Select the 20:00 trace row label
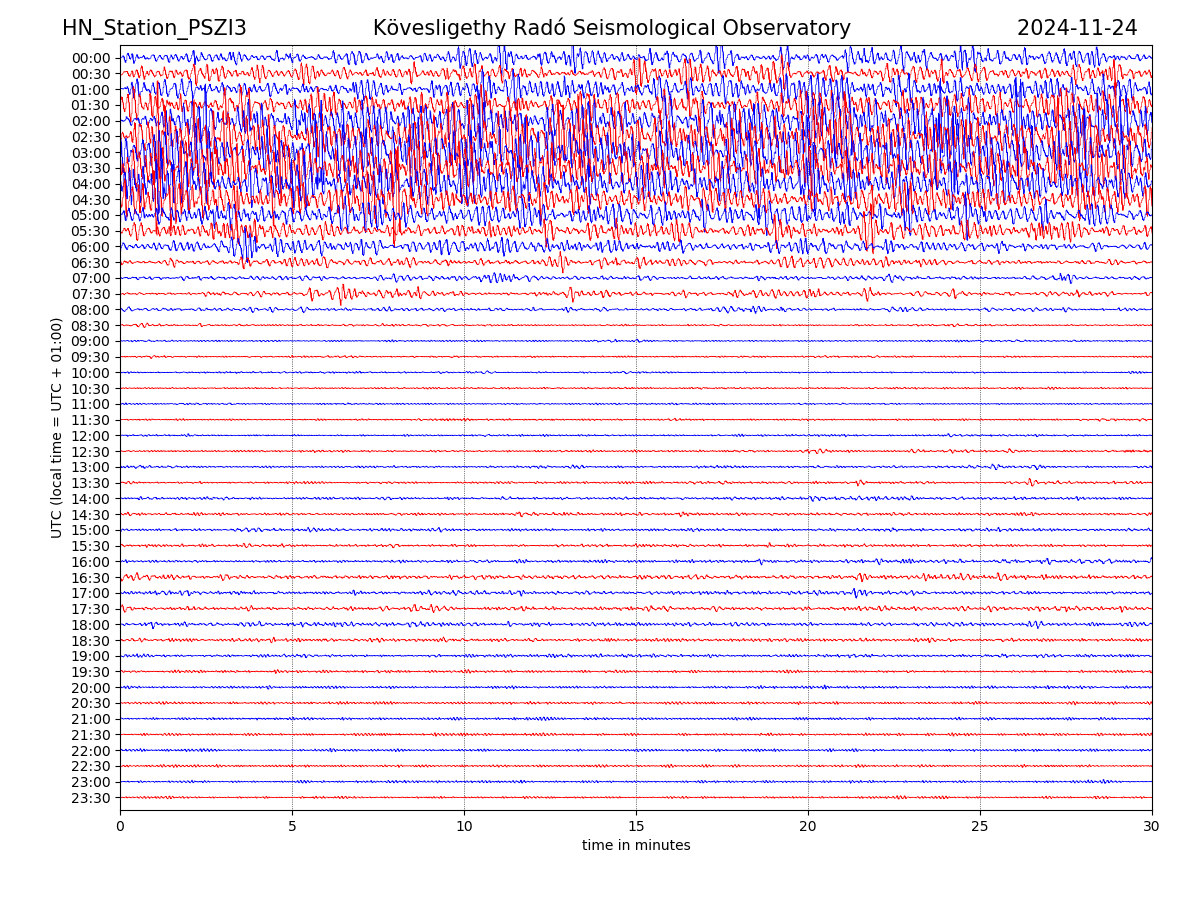The width and height of the screenshot is (1200, 900). 90,688
